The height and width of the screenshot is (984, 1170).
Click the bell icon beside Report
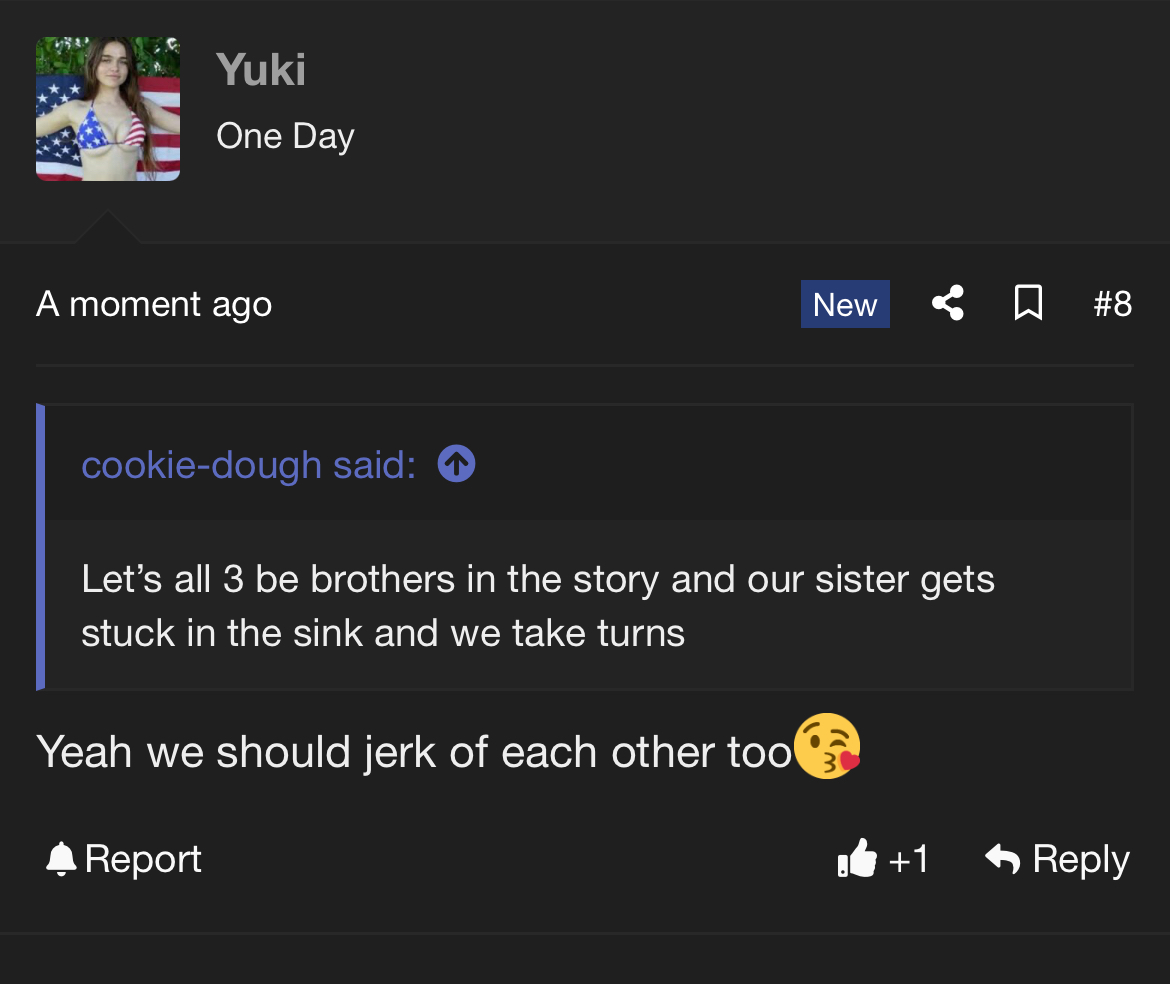(x=61, y=859)
